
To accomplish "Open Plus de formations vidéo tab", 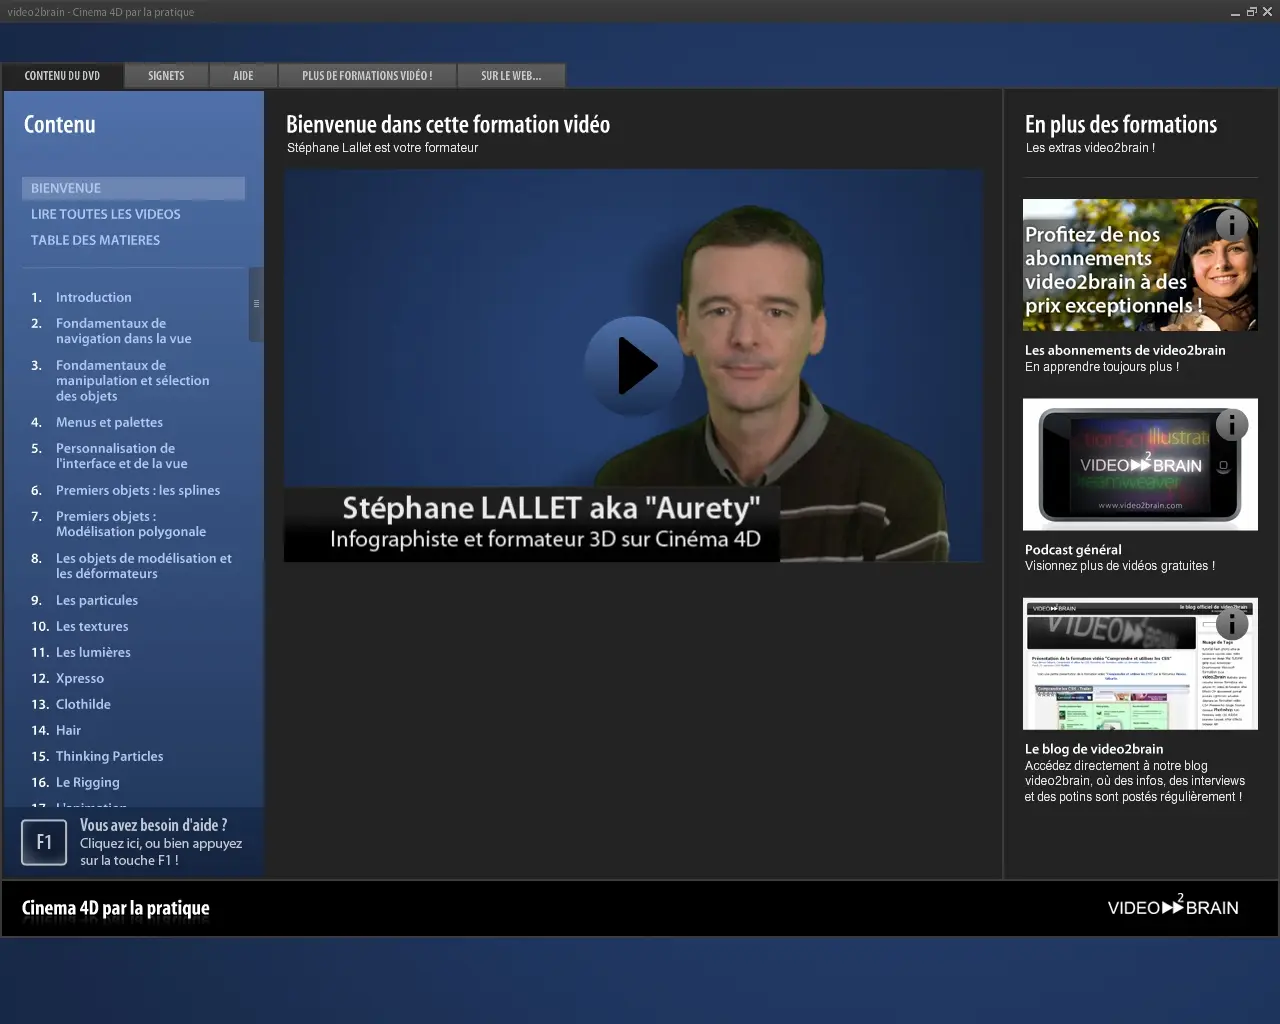I will point(367,76).
